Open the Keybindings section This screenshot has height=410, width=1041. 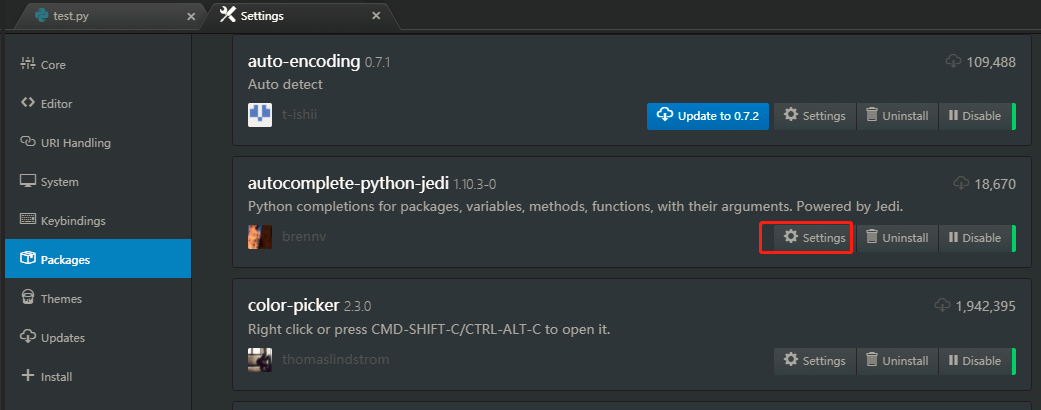[72, 221]
